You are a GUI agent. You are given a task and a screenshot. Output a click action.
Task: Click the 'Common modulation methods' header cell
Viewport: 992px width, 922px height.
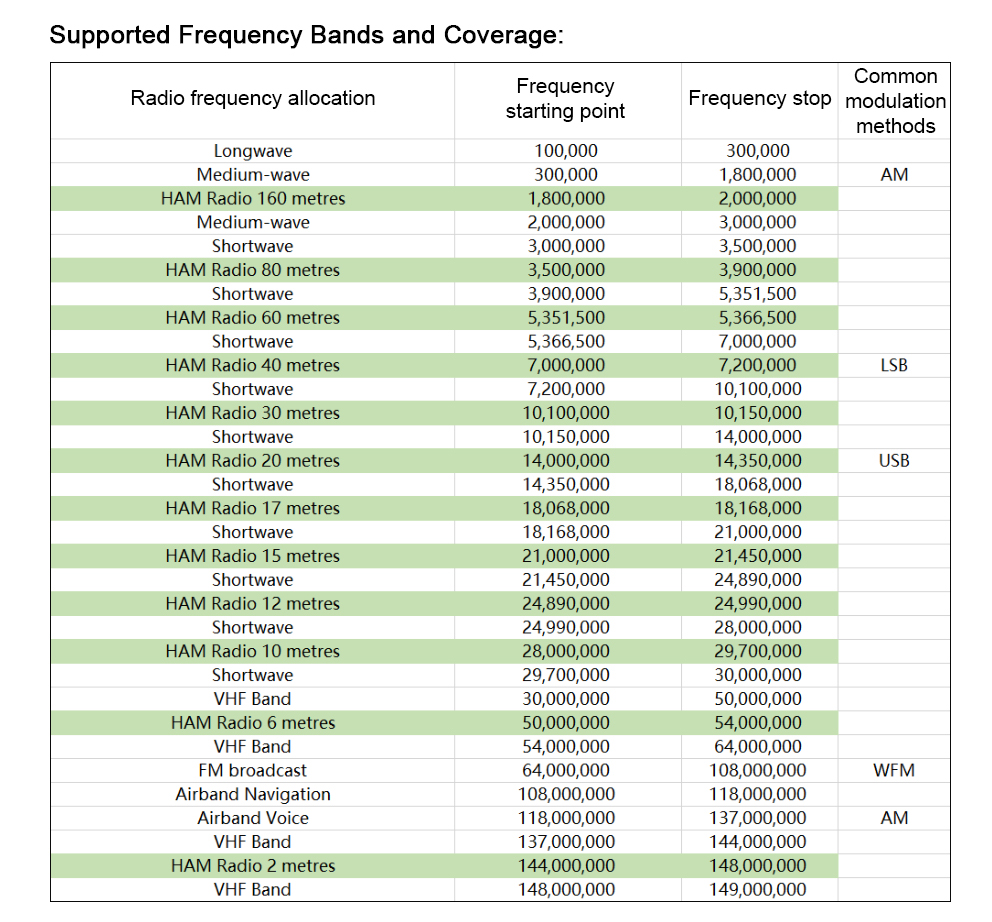(x=895, y=101)
